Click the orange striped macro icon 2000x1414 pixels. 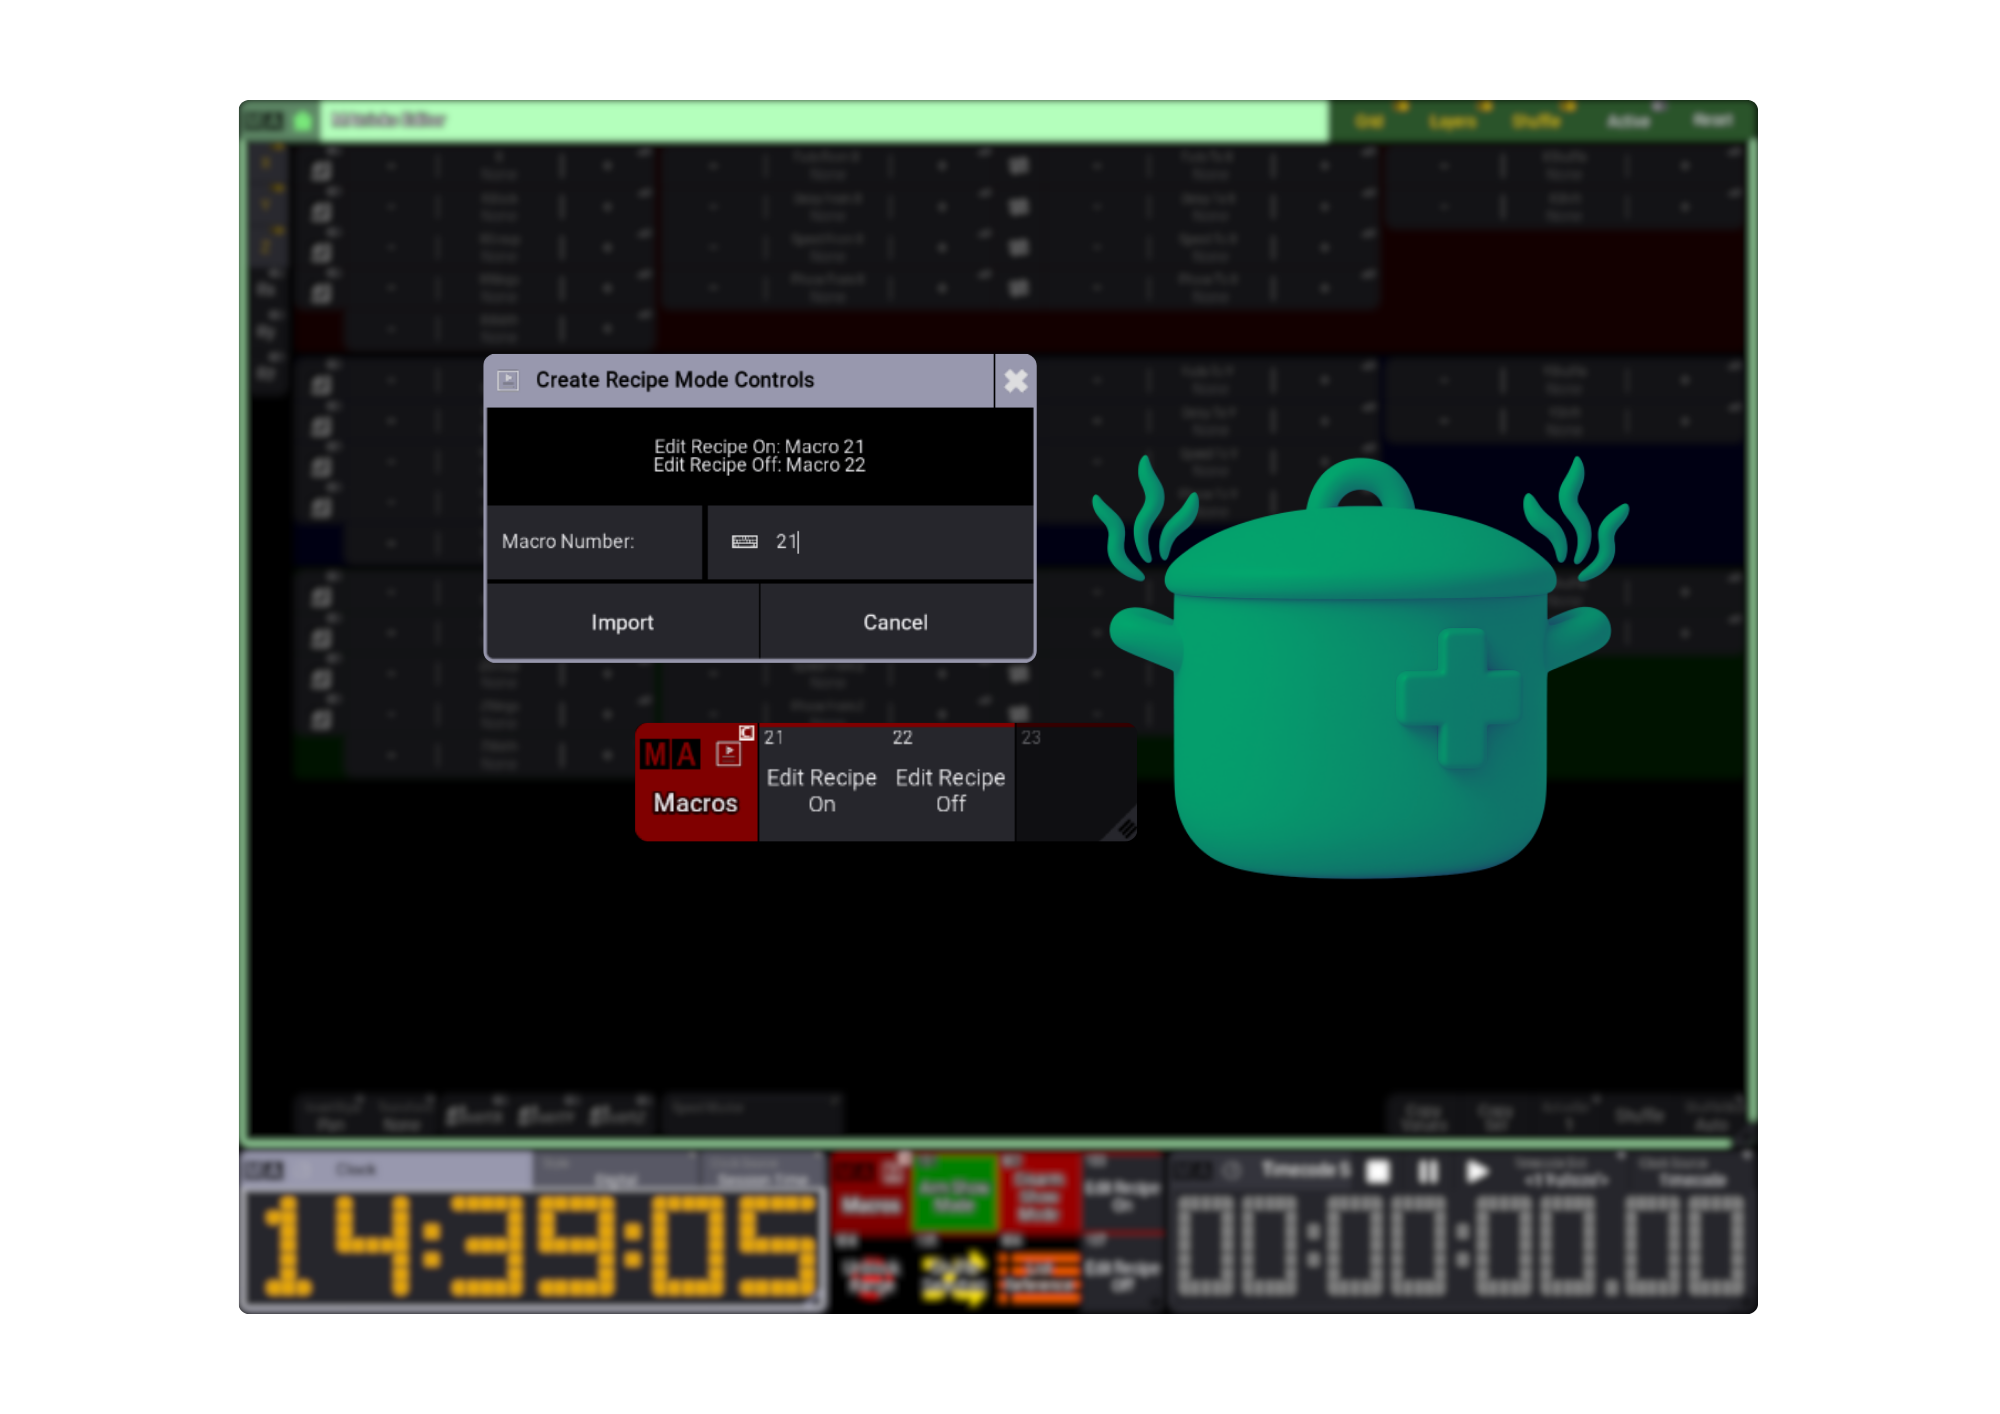[1040, 1277]
